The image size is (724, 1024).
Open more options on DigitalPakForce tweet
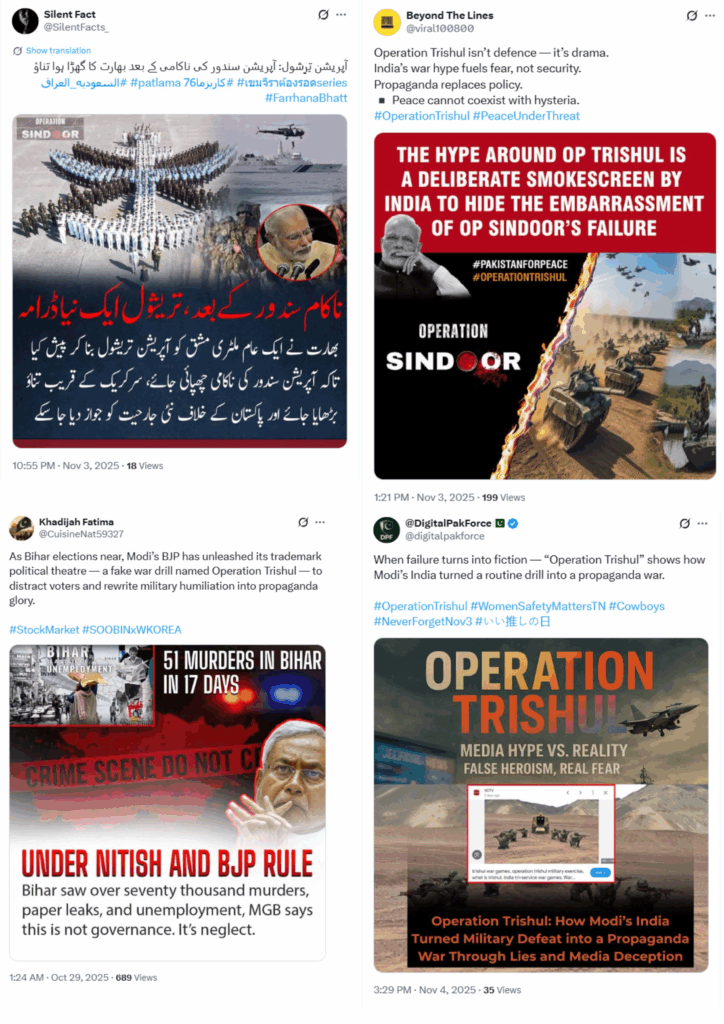tap(702, 523)
